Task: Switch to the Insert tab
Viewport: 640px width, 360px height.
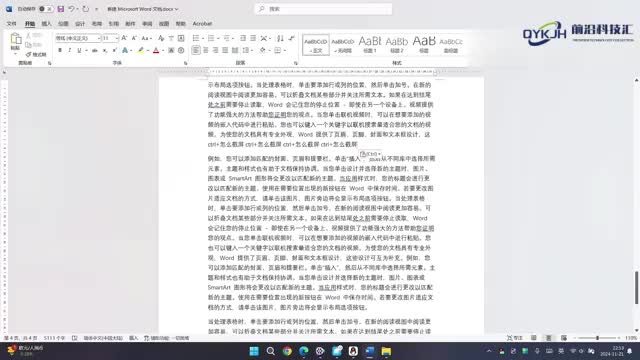Action: click(x=47, y=24)
